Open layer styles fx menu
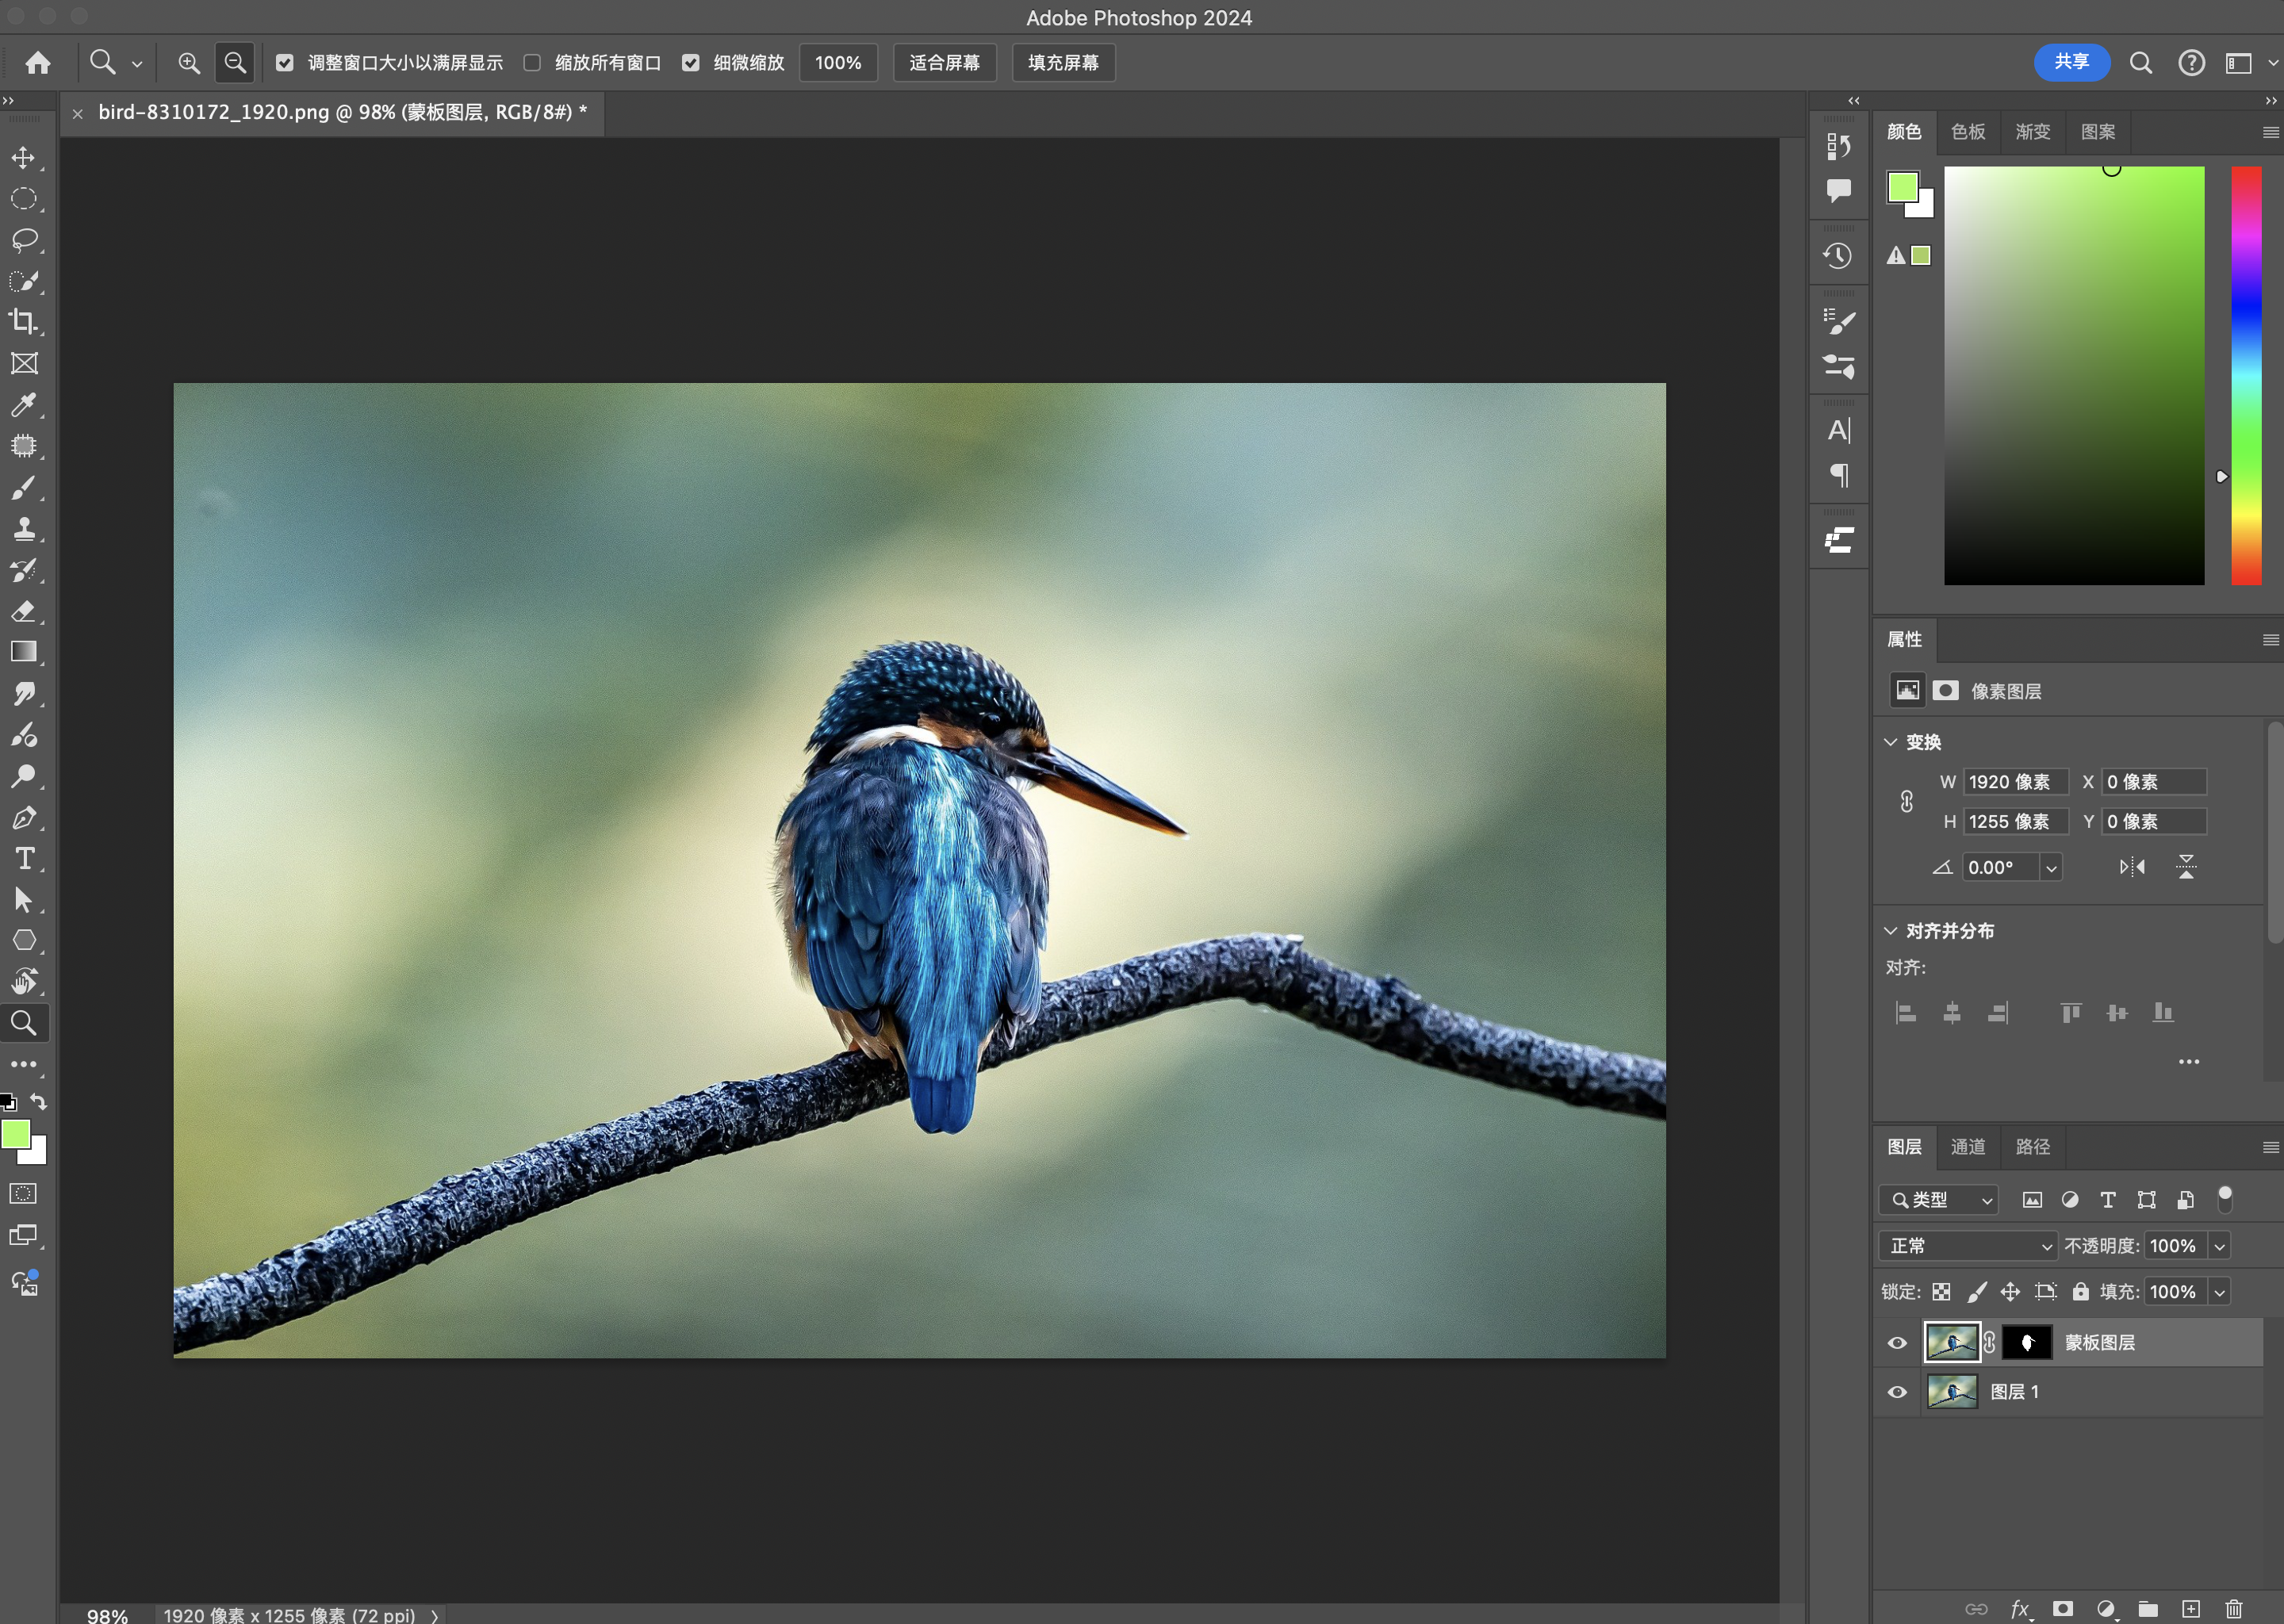This screenshot has width=2284, height=1624. tap(2020, 1608)
